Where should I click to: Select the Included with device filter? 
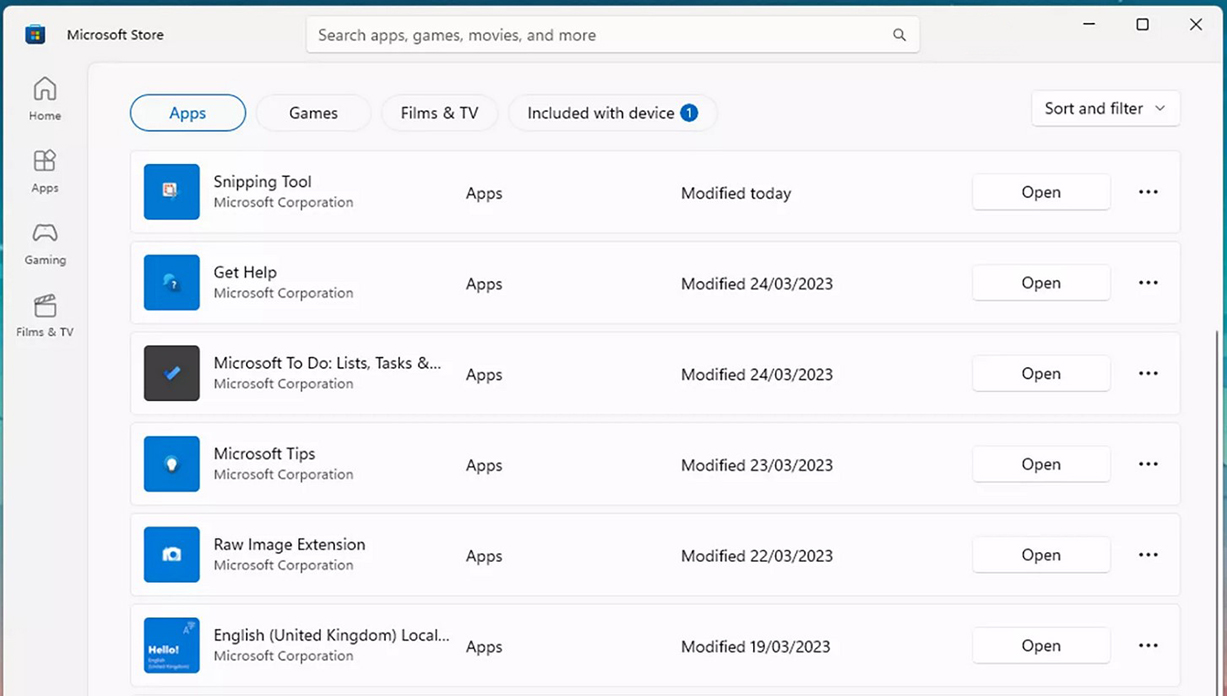(612, 113)
